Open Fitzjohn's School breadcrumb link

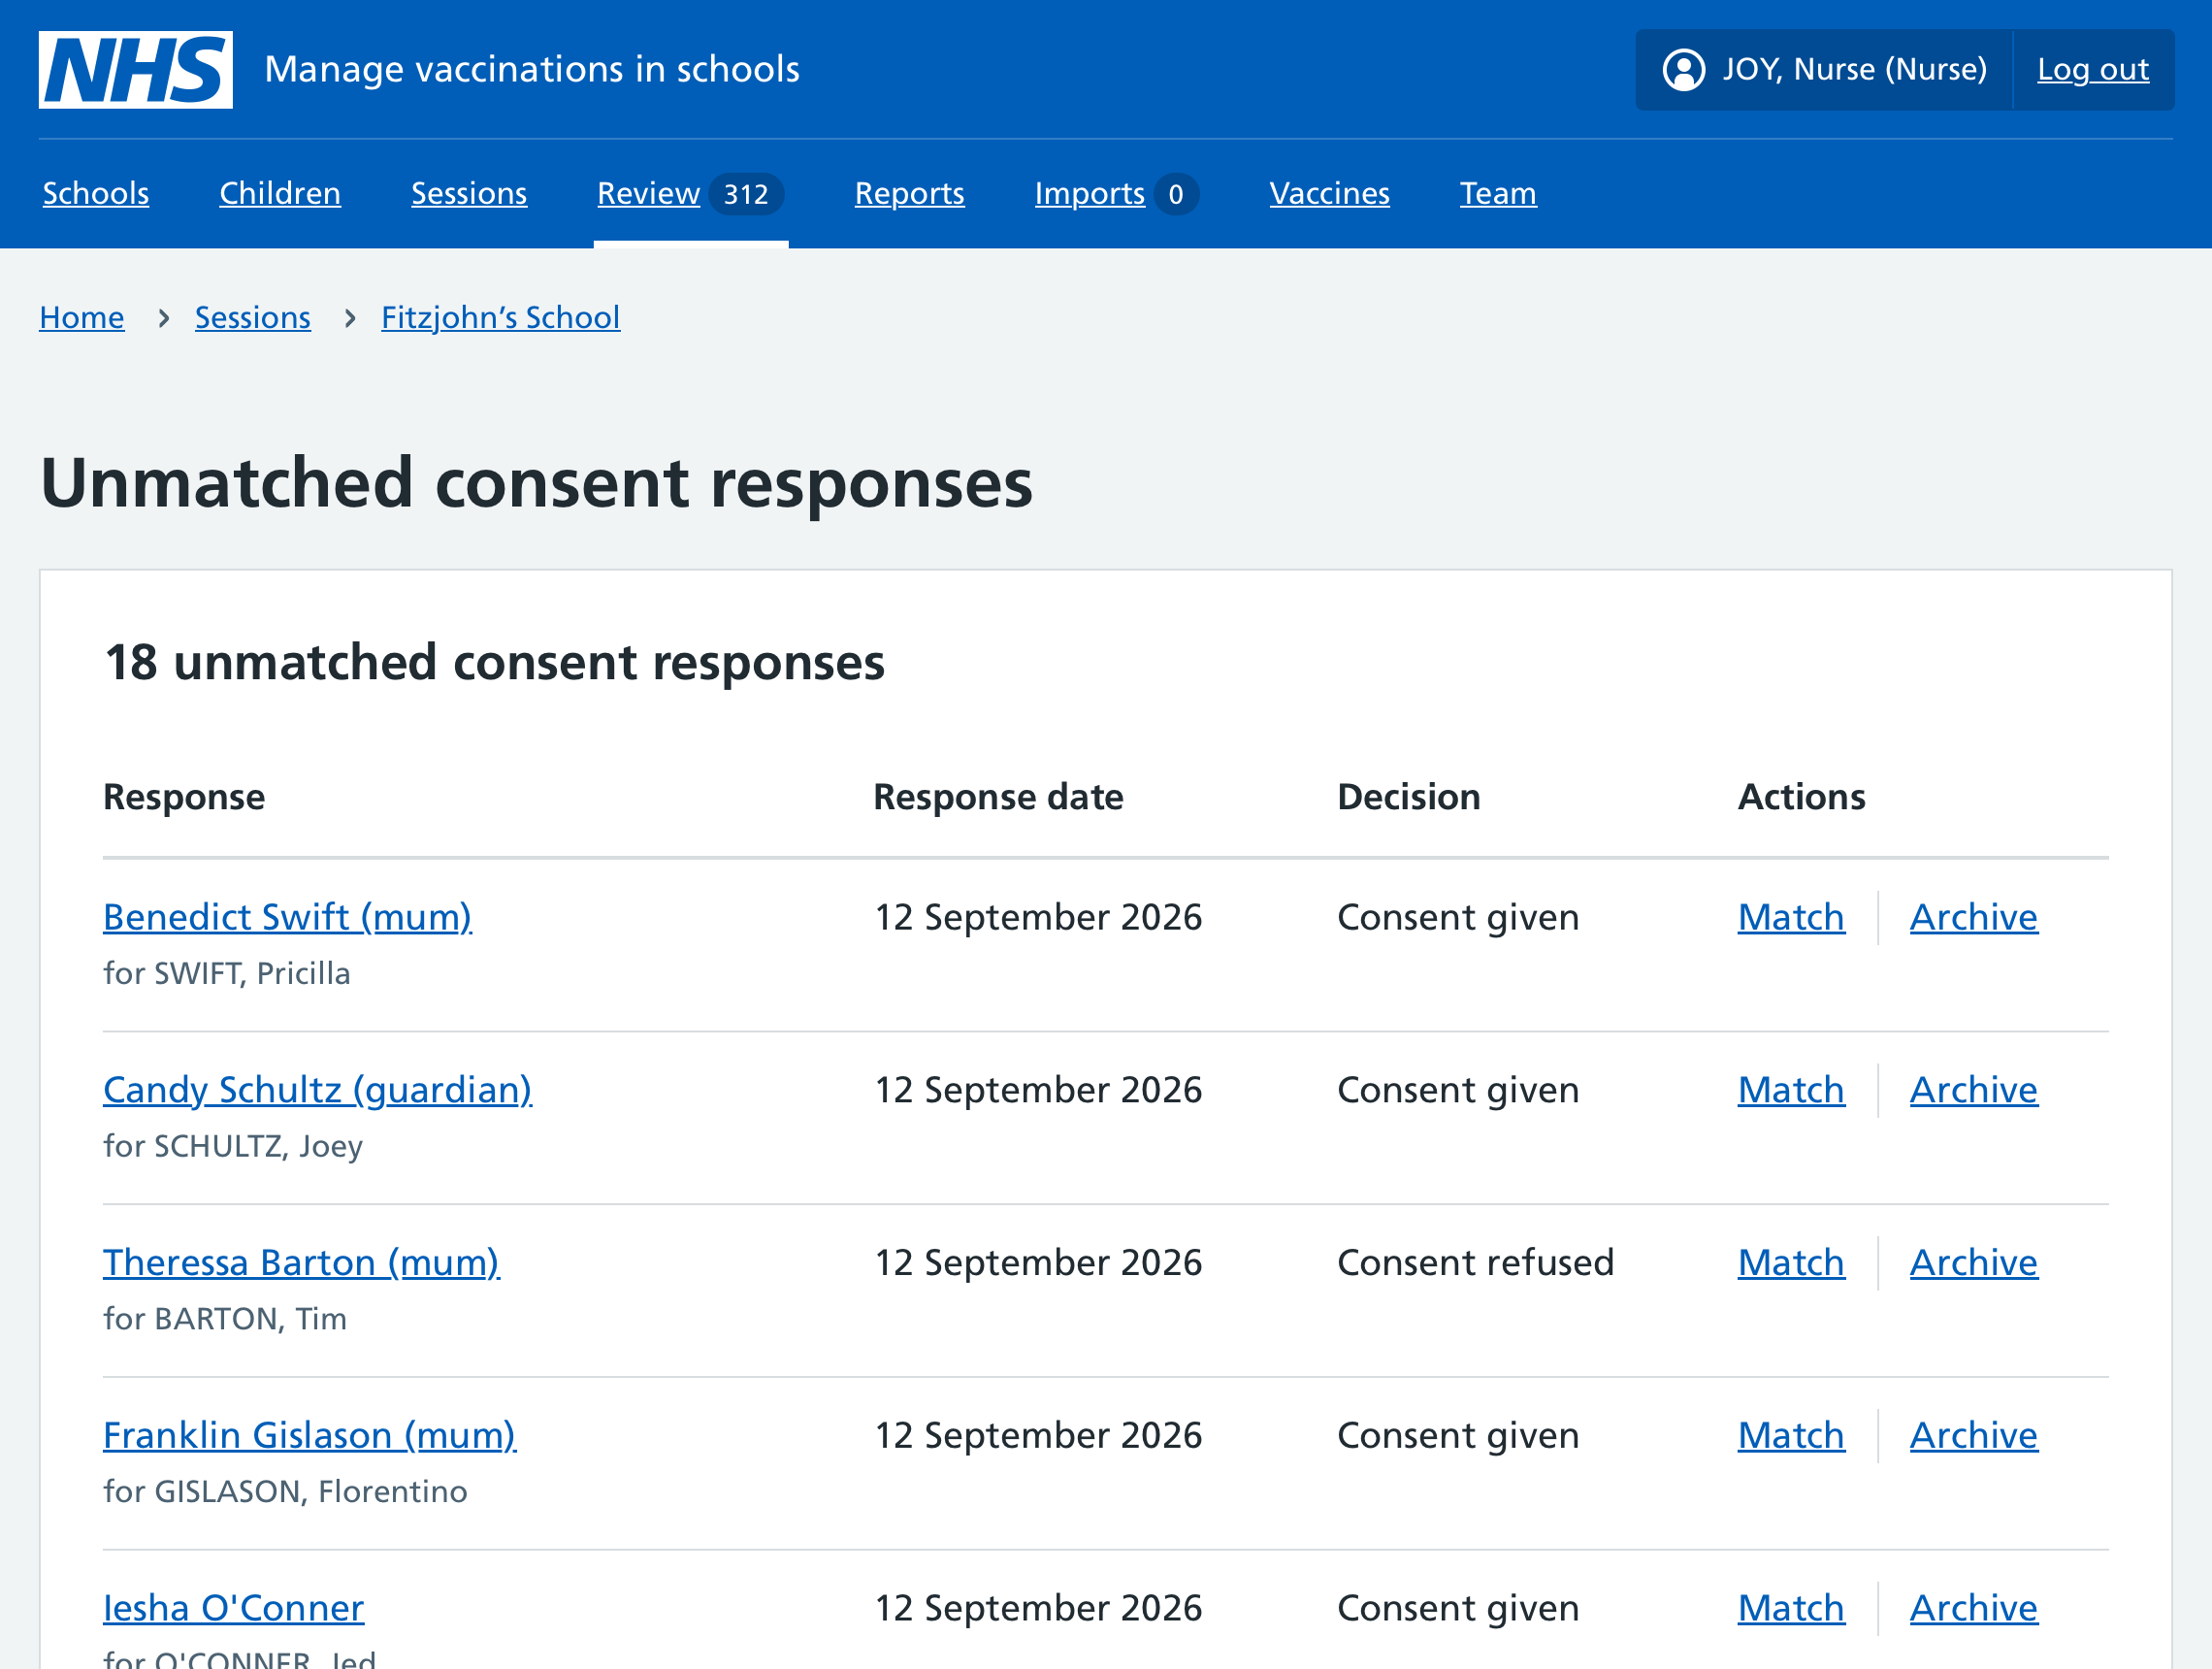[501, 317]
